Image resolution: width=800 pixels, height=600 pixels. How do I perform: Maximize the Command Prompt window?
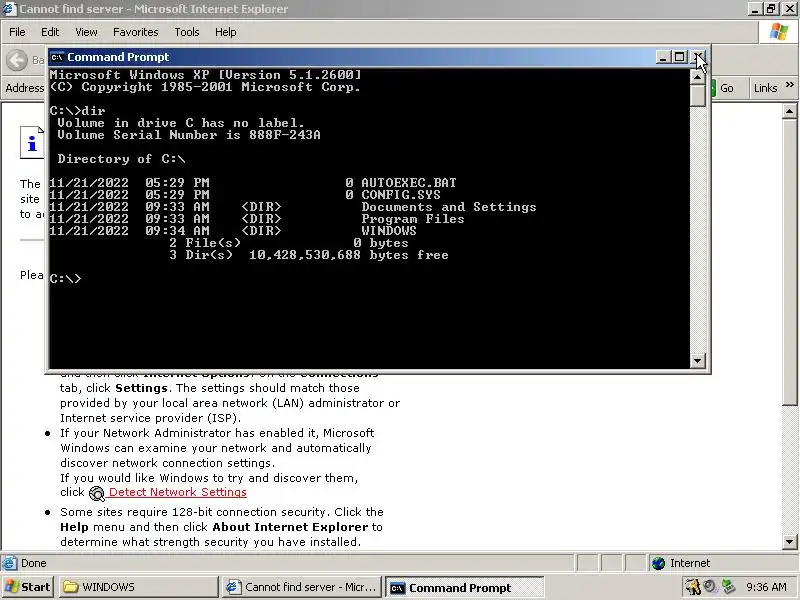679,57
